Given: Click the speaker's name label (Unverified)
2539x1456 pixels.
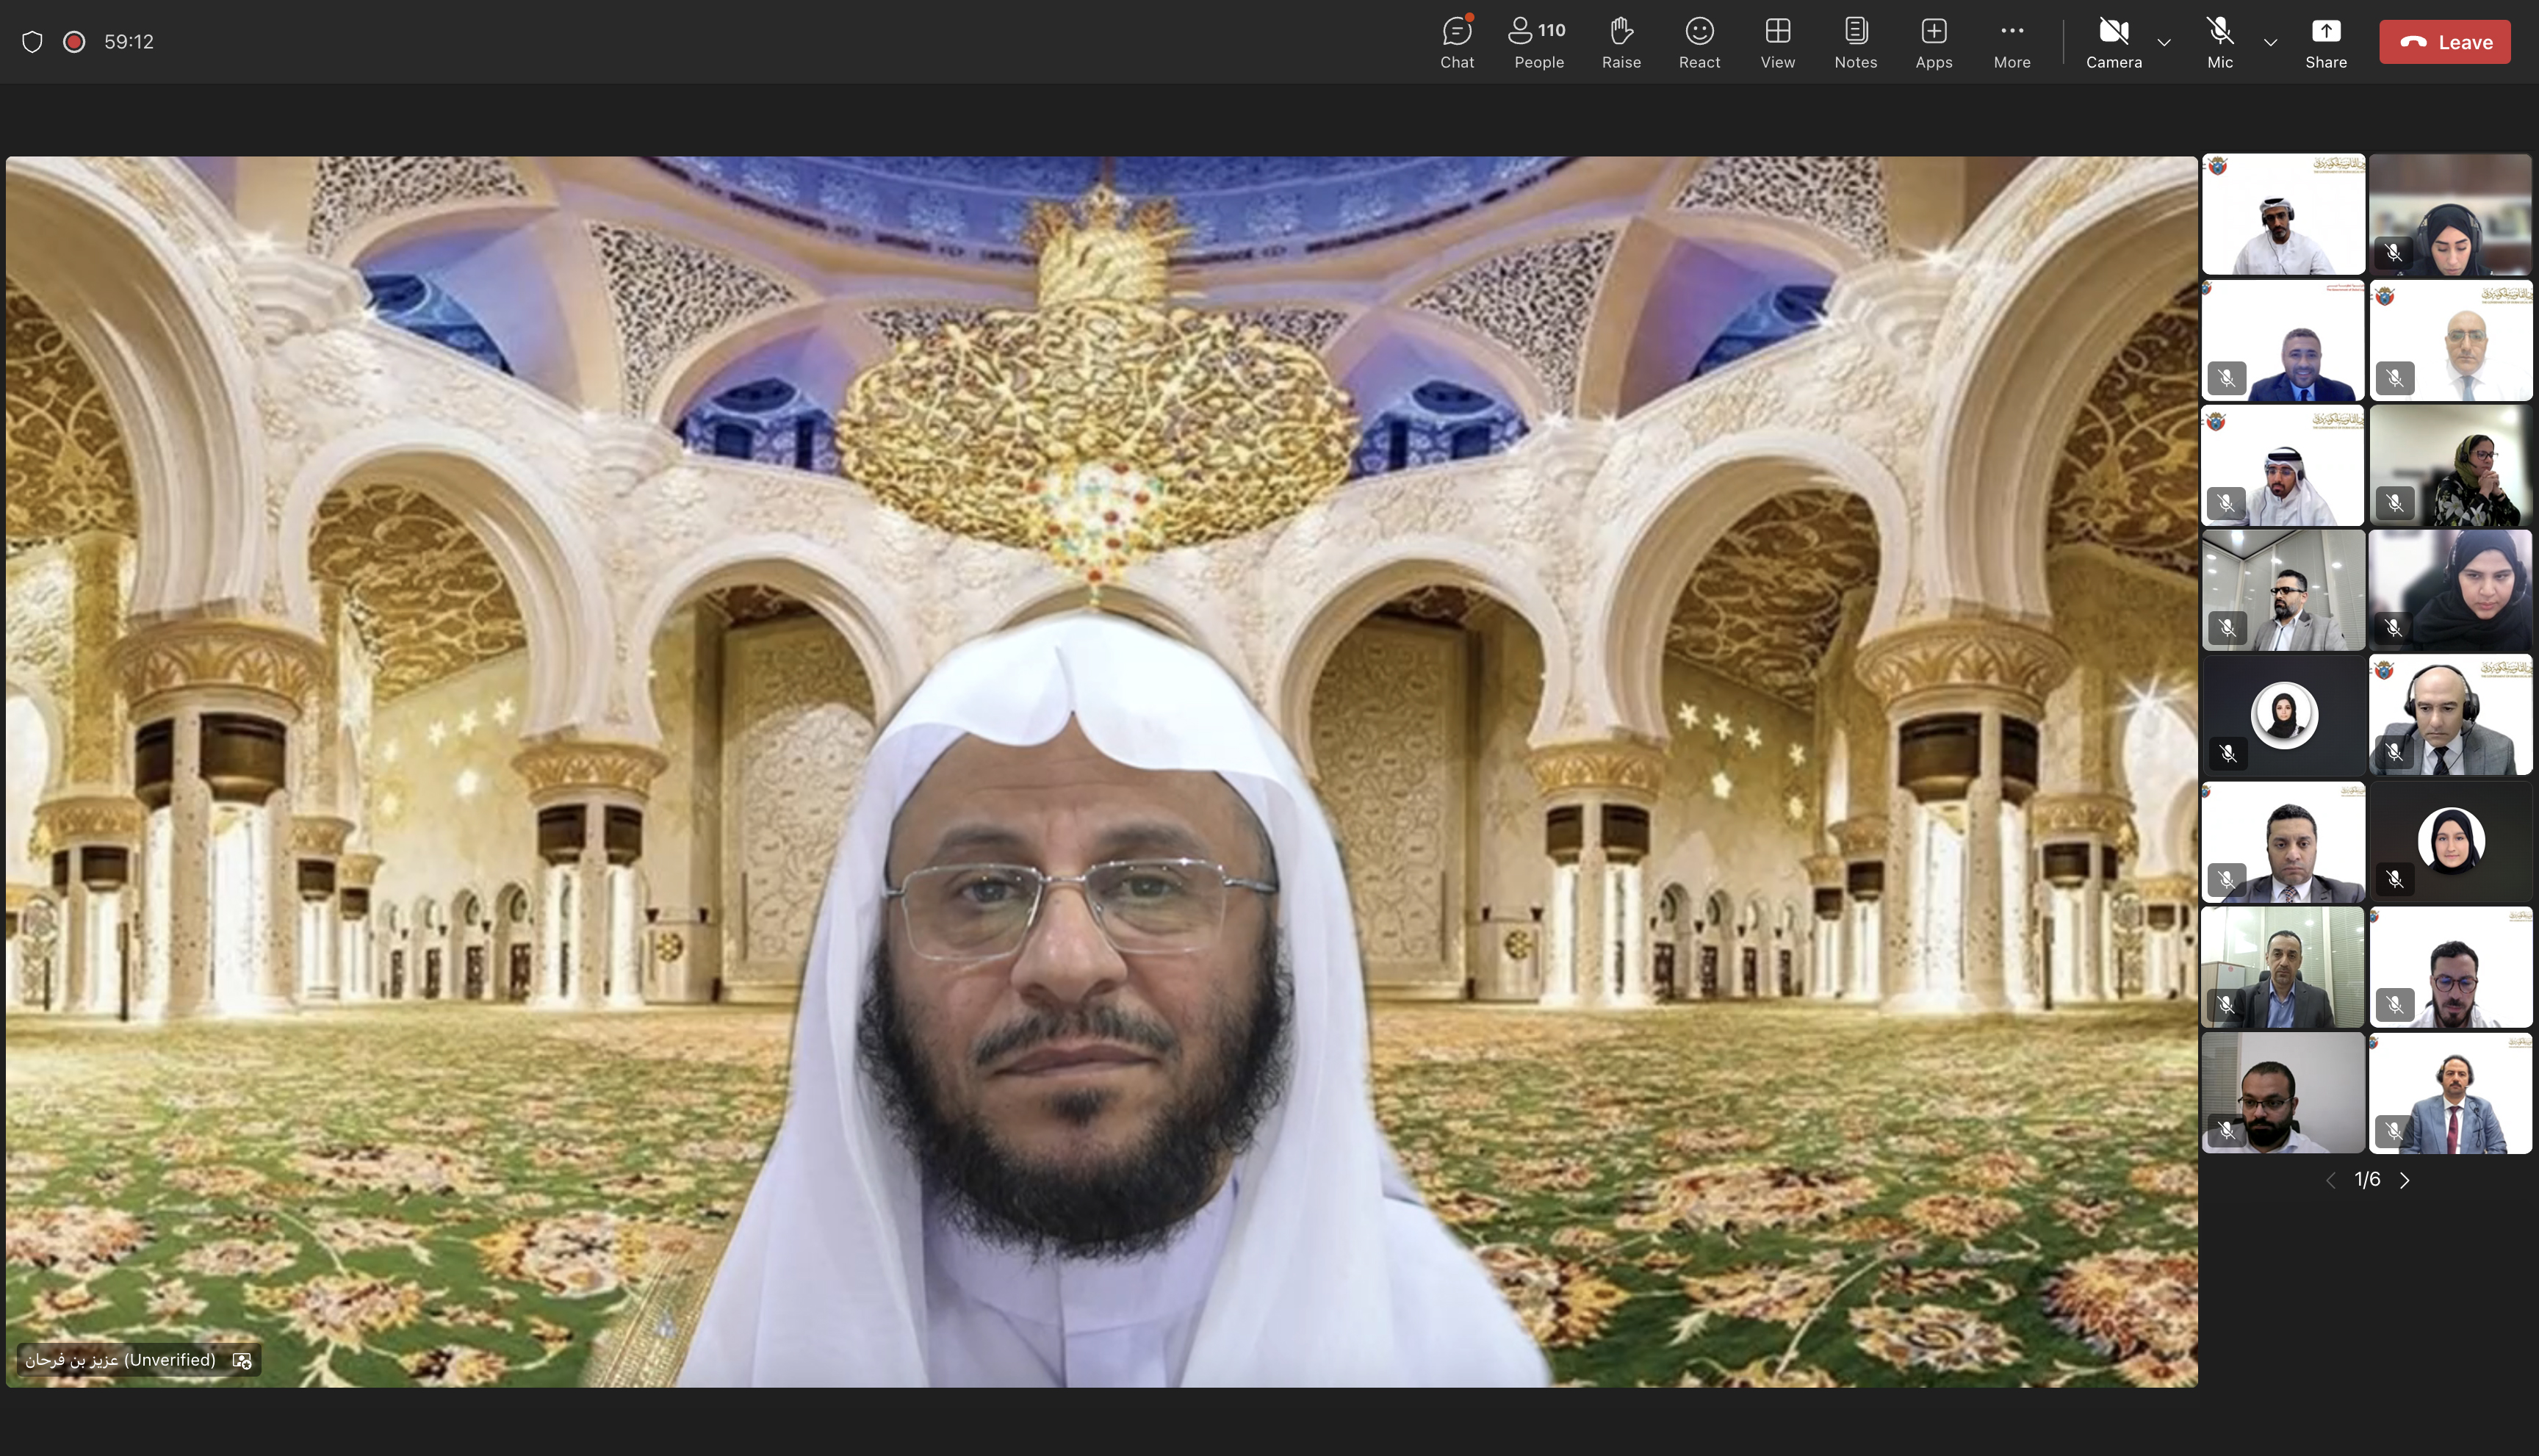Looking at the screenshot, I should (x=121, y=1359).
